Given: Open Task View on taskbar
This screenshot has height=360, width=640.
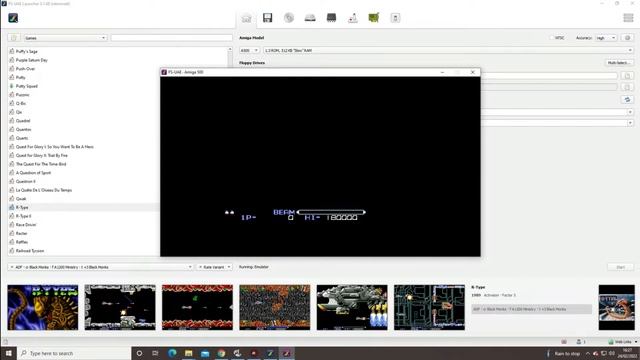Looking at the screenshot, I should [x=156, y=353].
